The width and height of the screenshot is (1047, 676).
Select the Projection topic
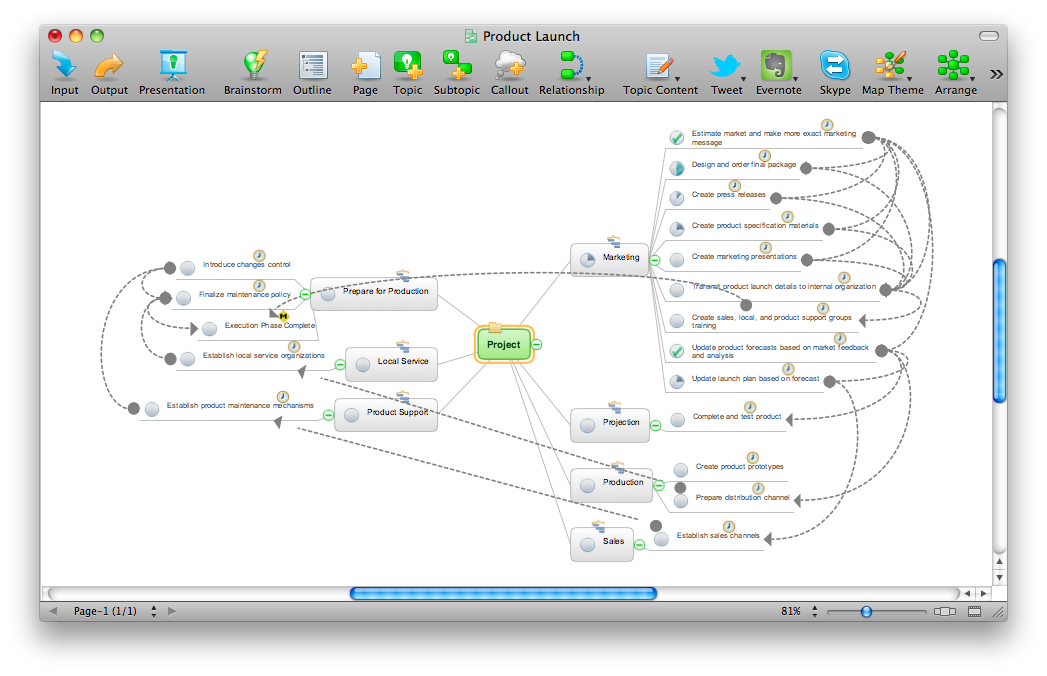tap(610, 426)
